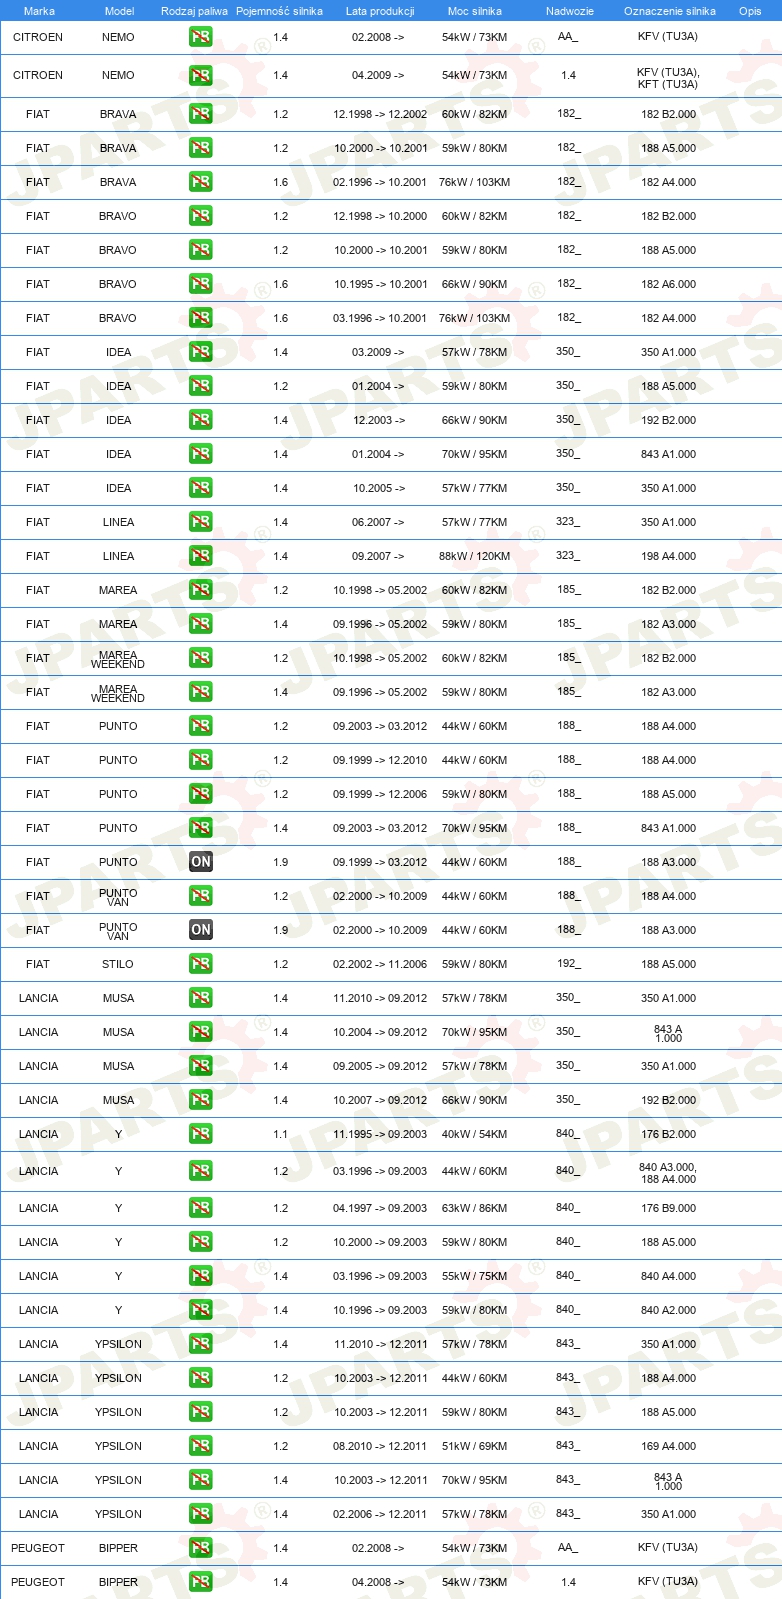This screenshot has width=782, height=1599.
Task: Select the '63kW / 86KM' power cell
Action: (x=474, y=1208)
